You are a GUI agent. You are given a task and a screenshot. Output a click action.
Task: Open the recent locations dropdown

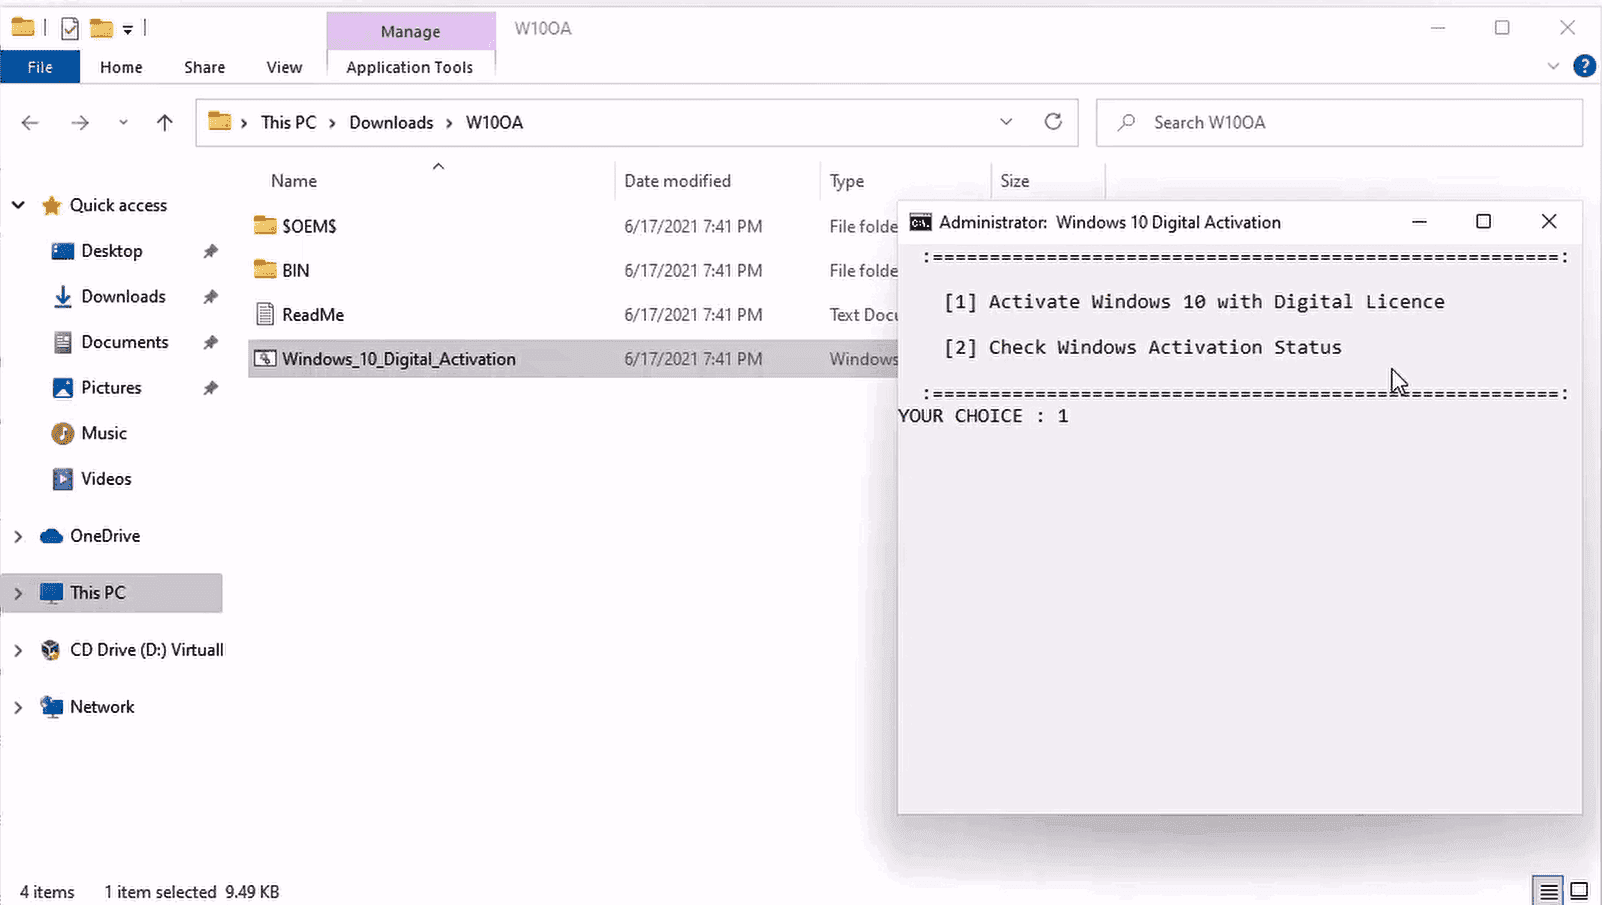pos(123,122)
